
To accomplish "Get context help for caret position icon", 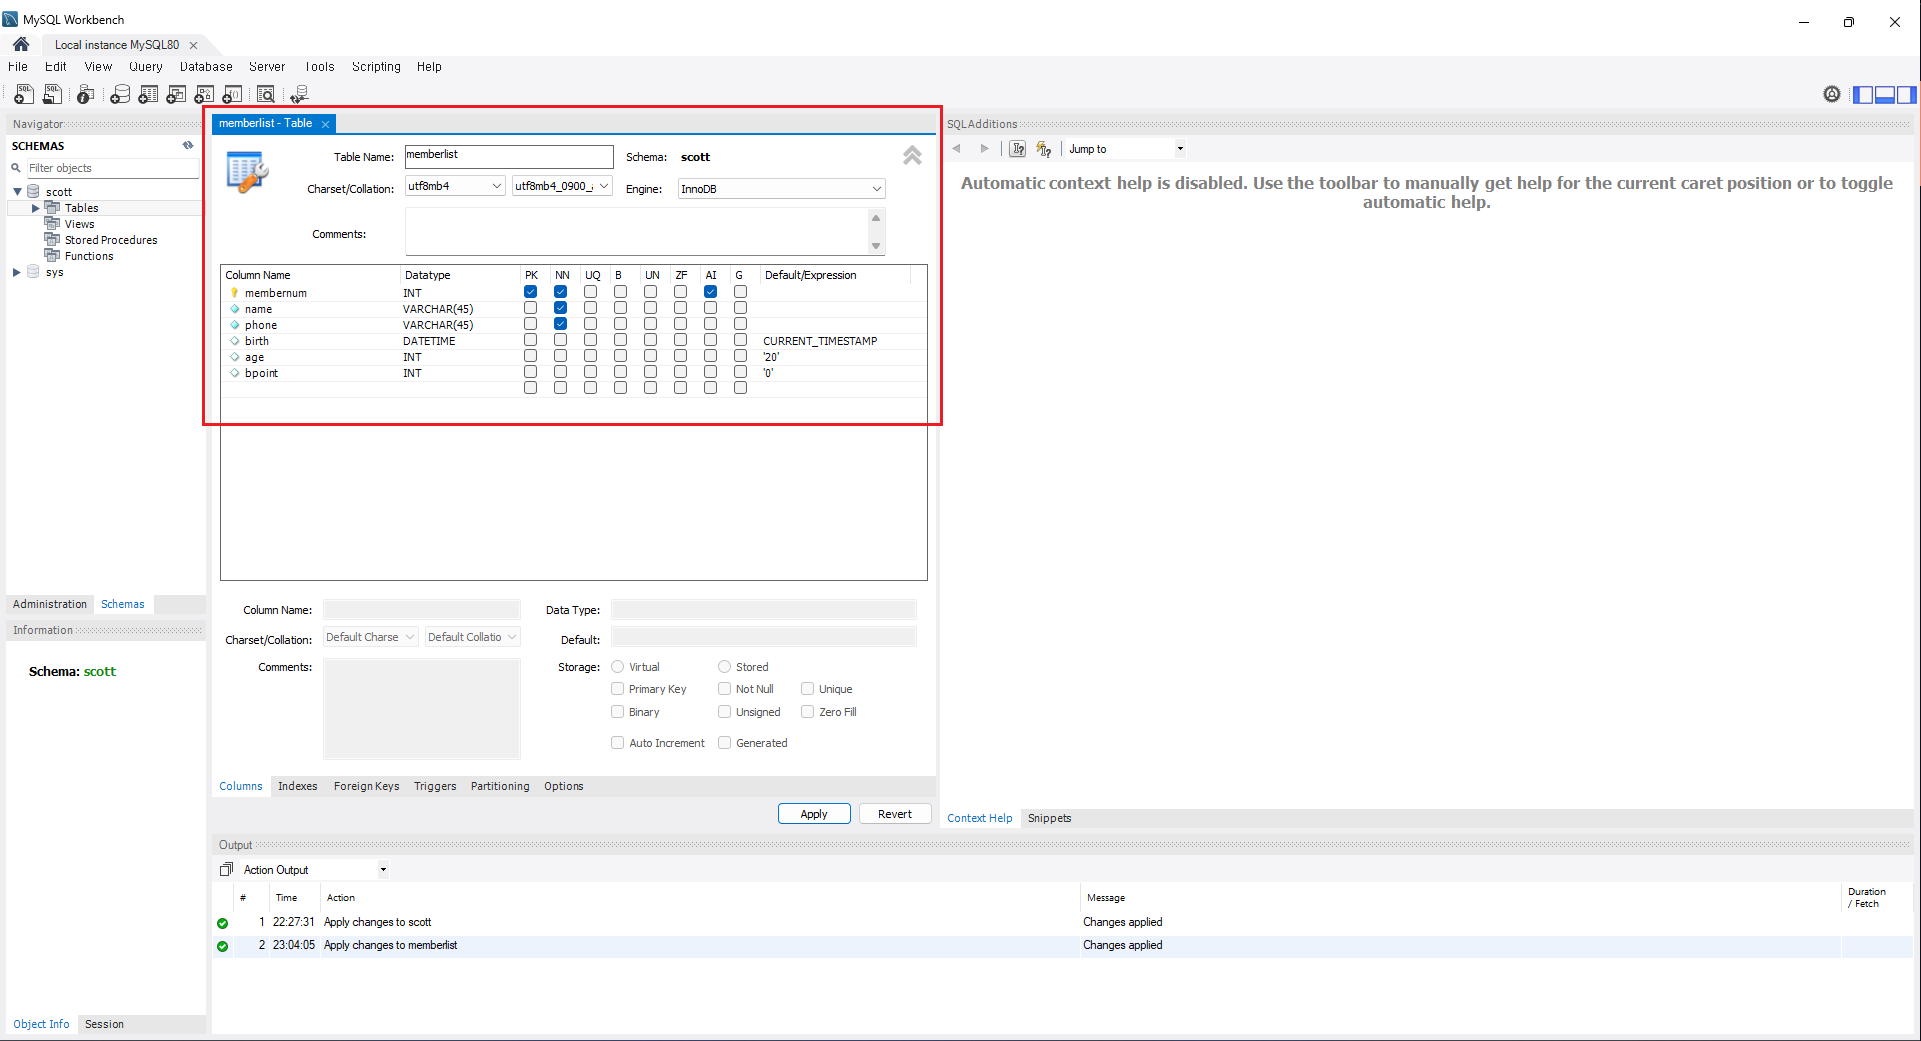I will point(1018,149).
